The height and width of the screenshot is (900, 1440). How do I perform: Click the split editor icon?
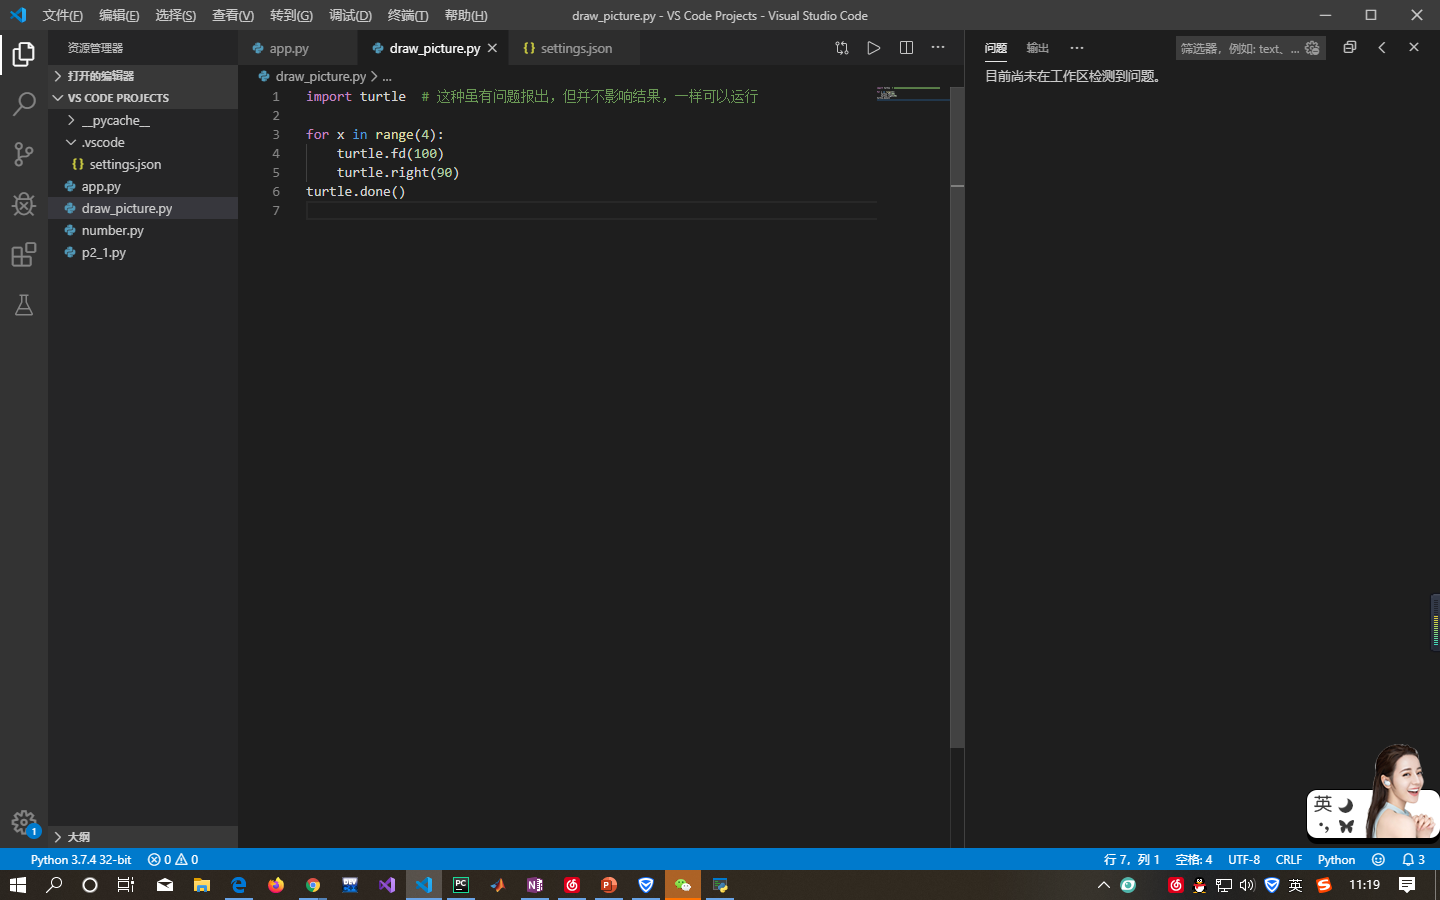pos(906,47)
